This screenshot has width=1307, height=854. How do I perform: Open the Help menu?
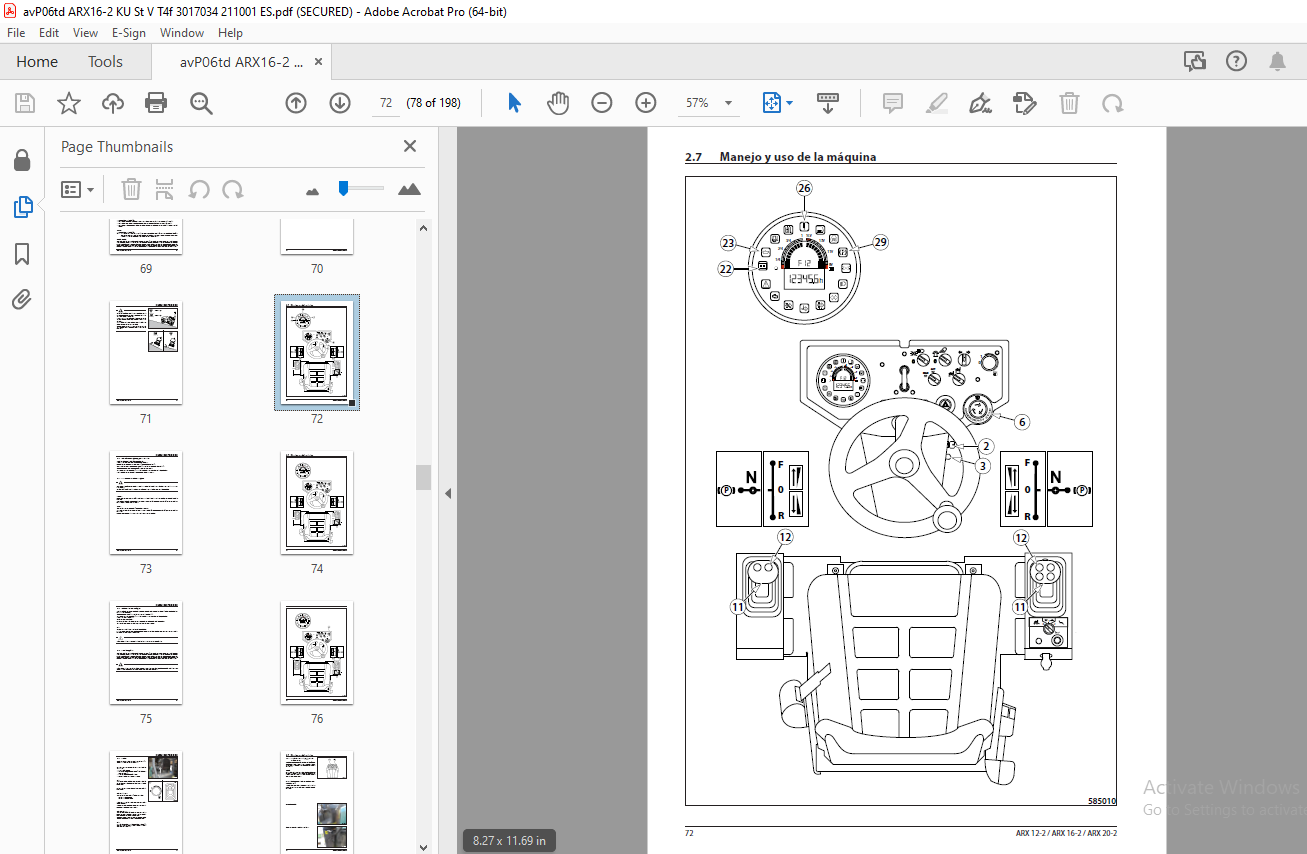[x=230, y=32]
